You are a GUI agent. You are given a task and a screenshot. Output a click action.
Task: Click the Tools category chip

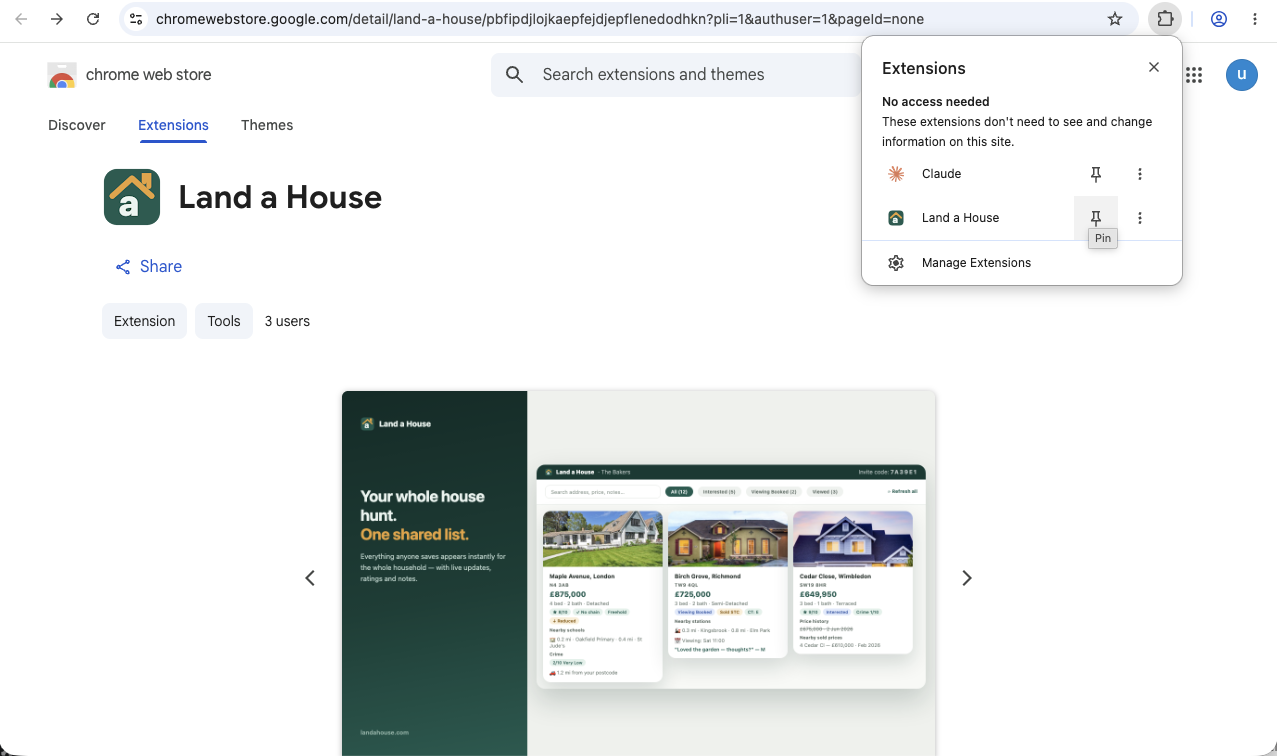224,321
